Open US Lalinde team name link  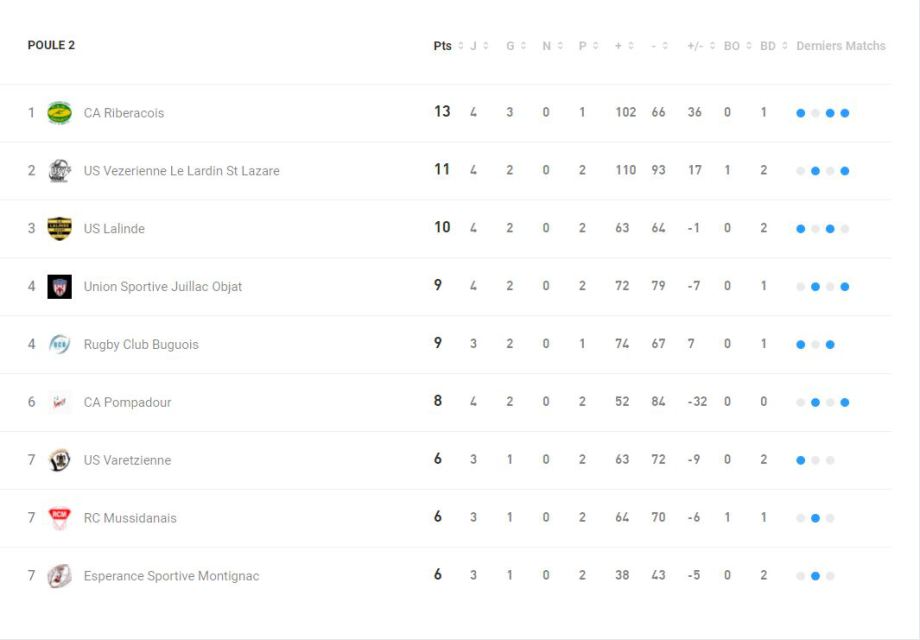tap(114, 229)
